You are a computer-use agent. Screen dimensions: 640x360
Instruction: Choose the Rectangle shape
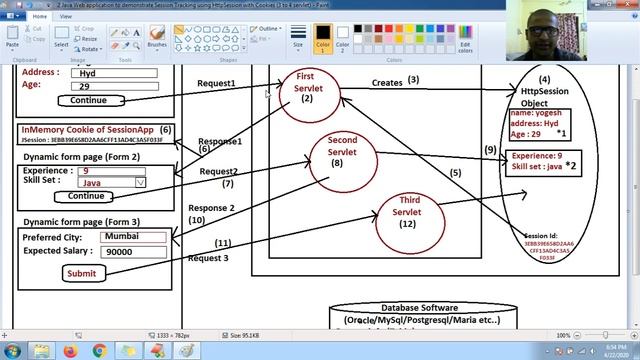point(207,30)
